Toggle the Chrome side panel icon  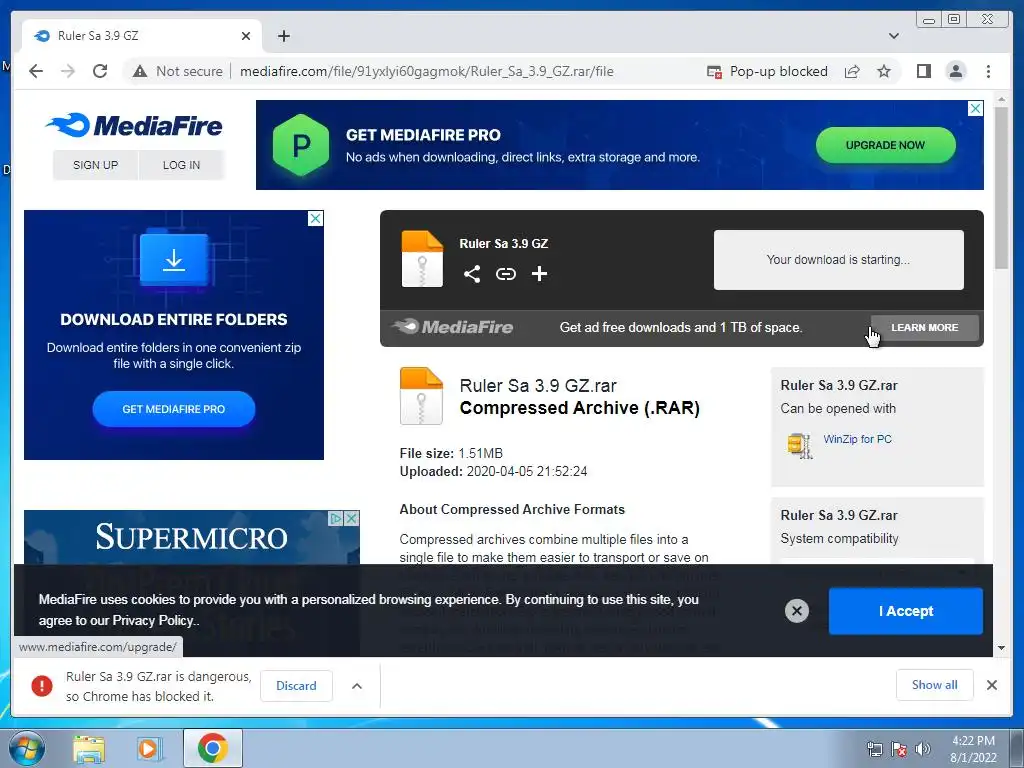923,71
